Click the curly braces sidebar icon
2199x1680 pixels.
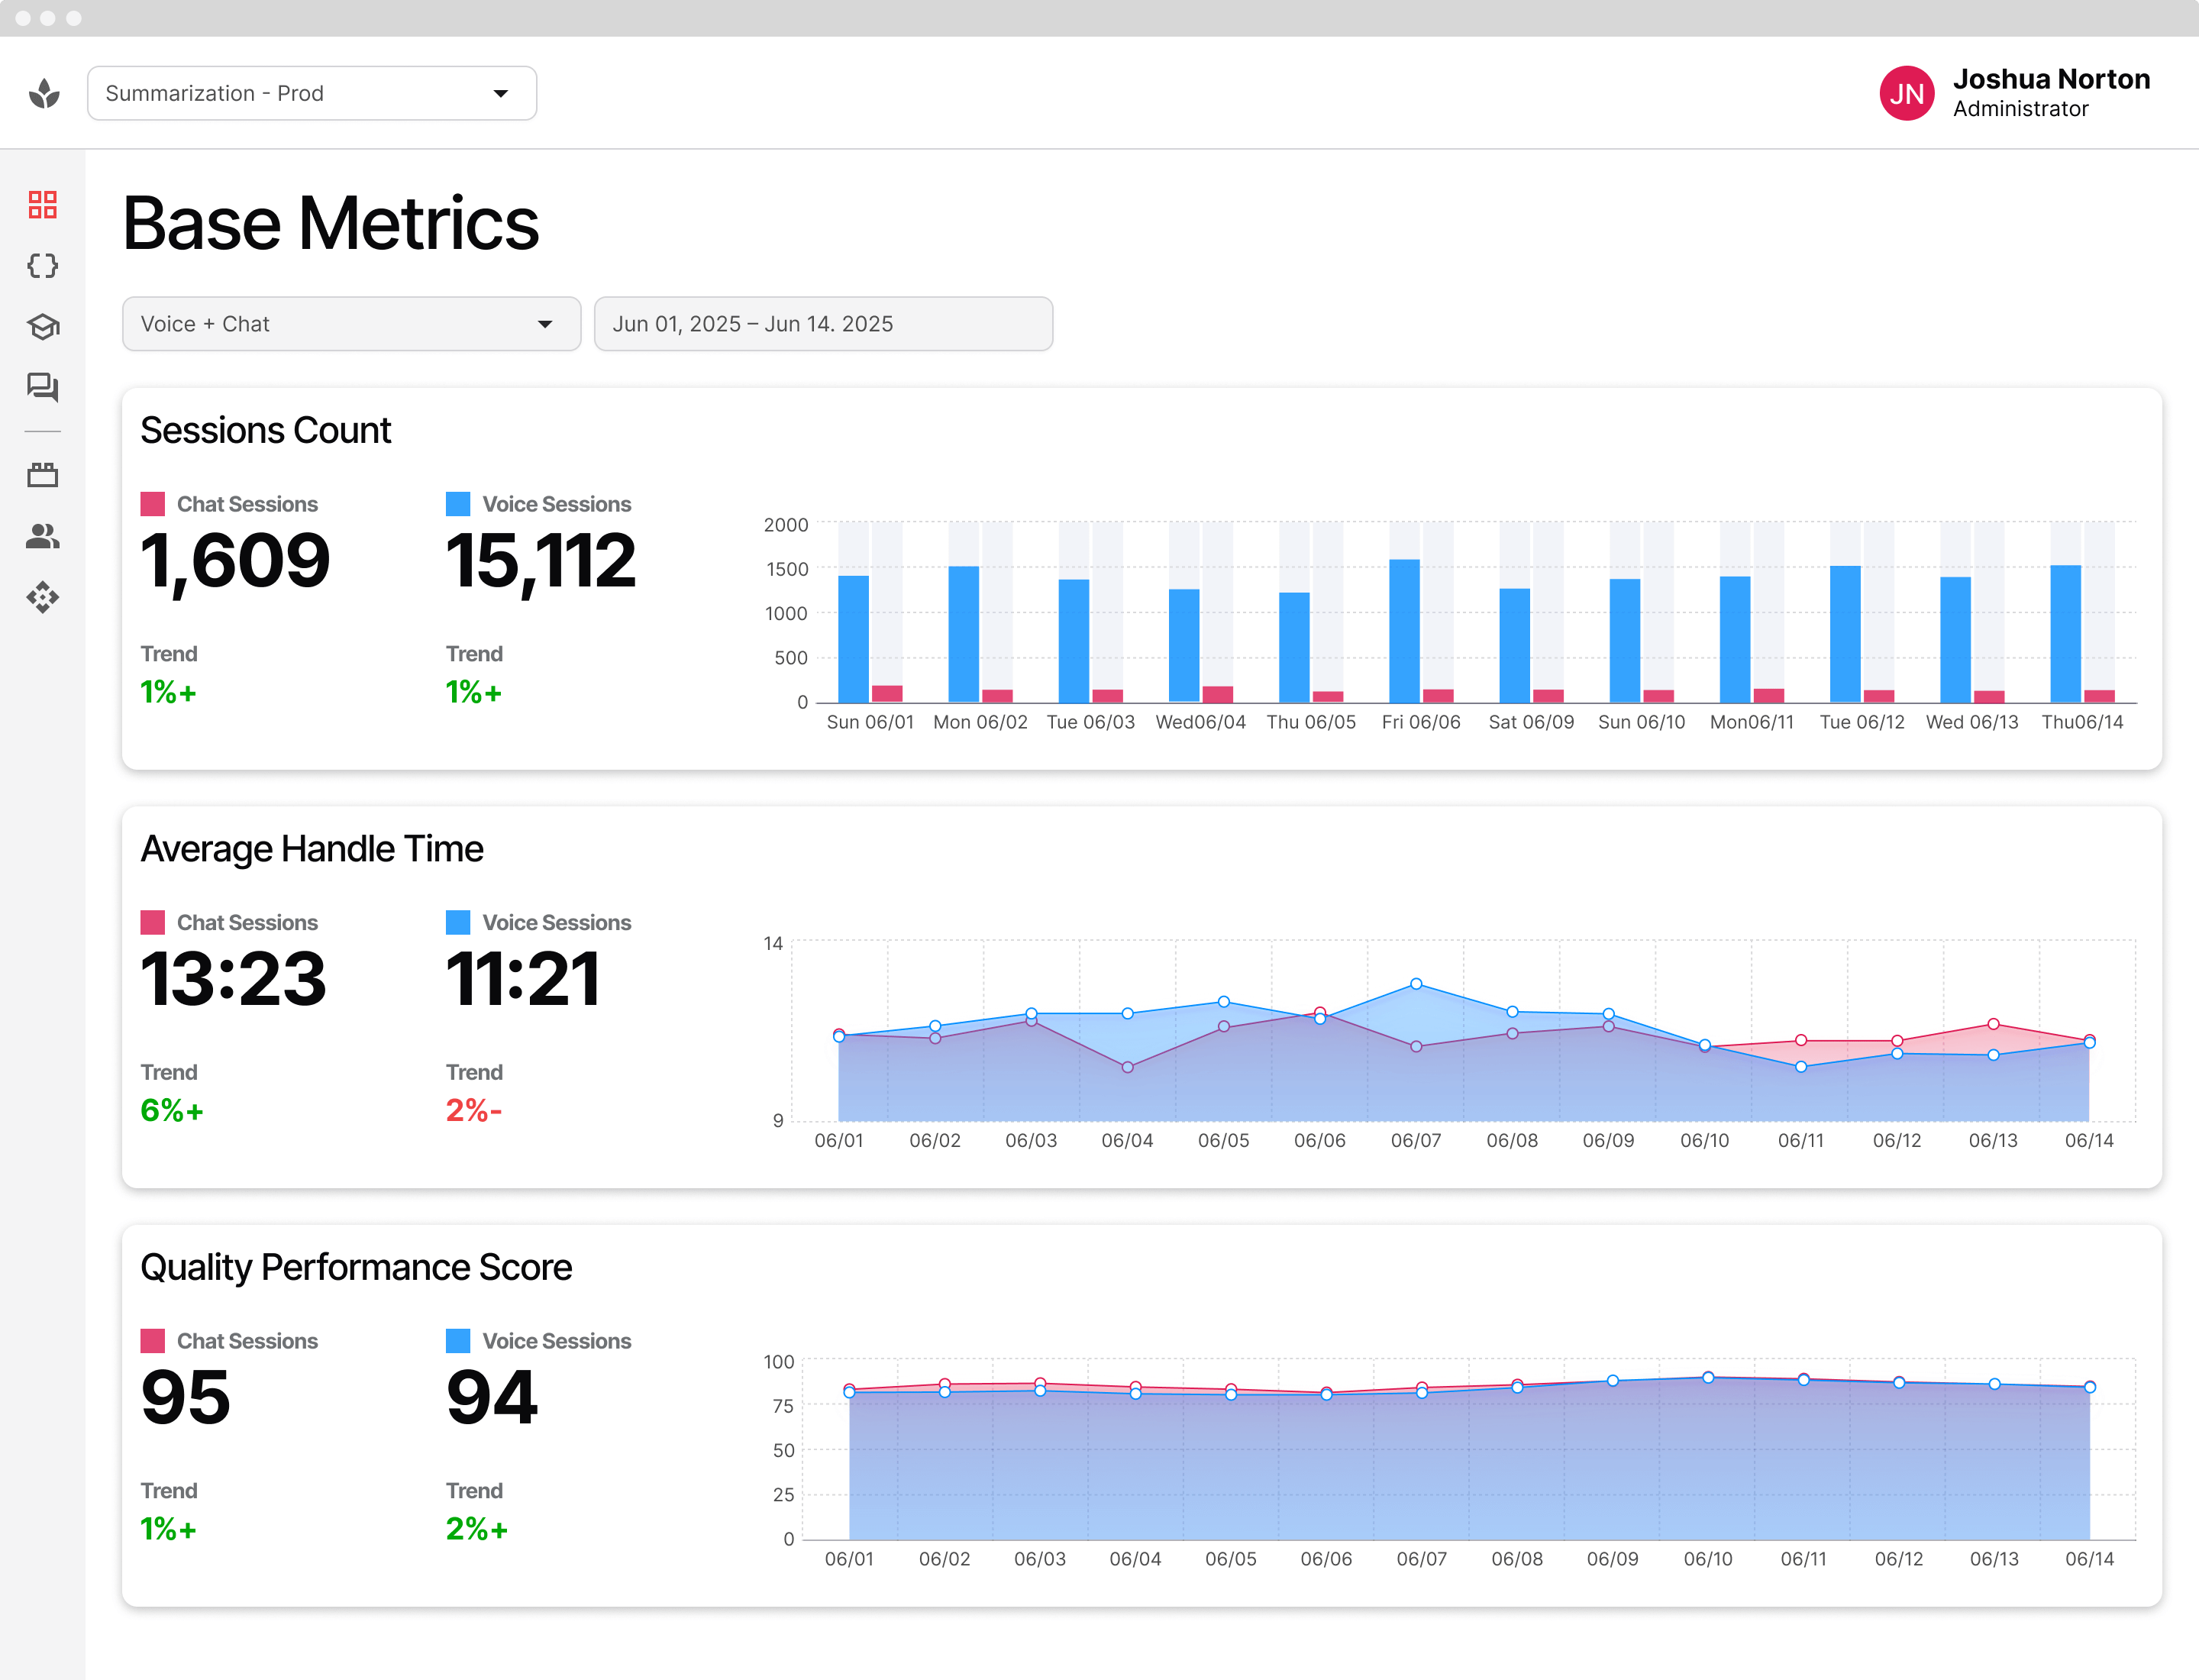[43, 266]
